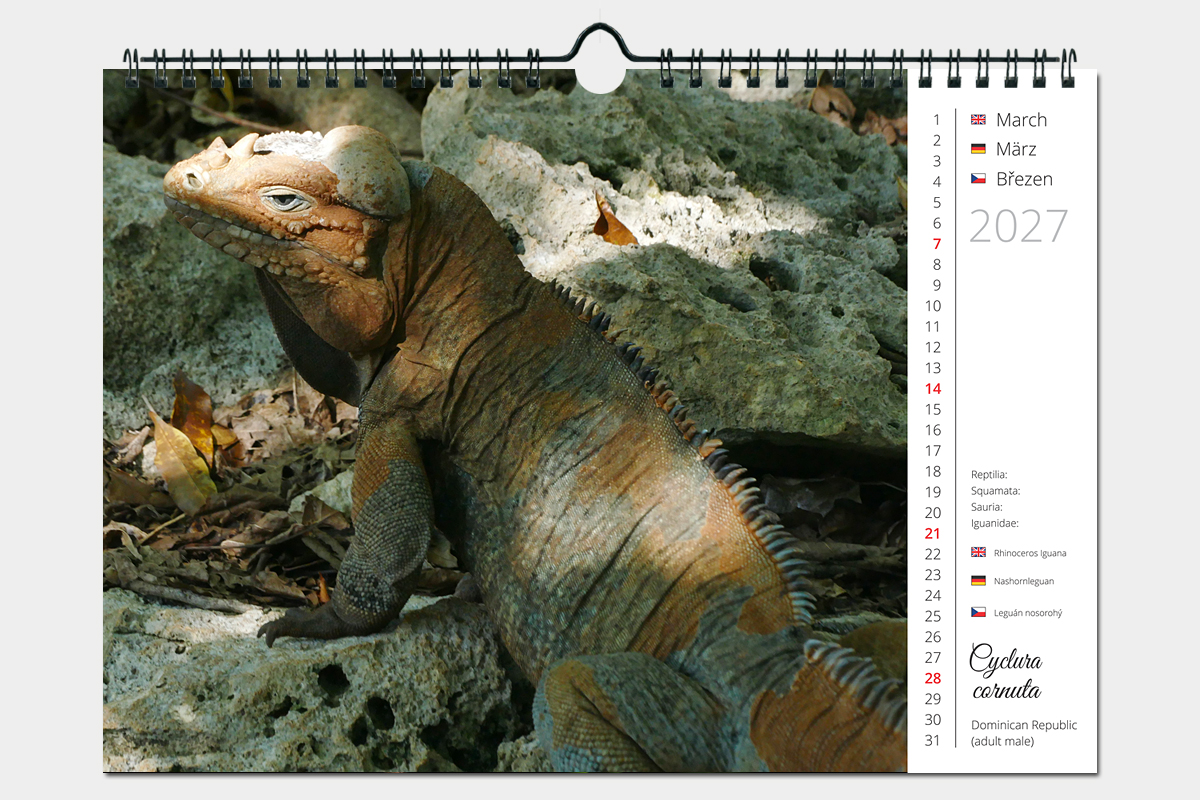Click the Reptilia class label

coord(989,475)
